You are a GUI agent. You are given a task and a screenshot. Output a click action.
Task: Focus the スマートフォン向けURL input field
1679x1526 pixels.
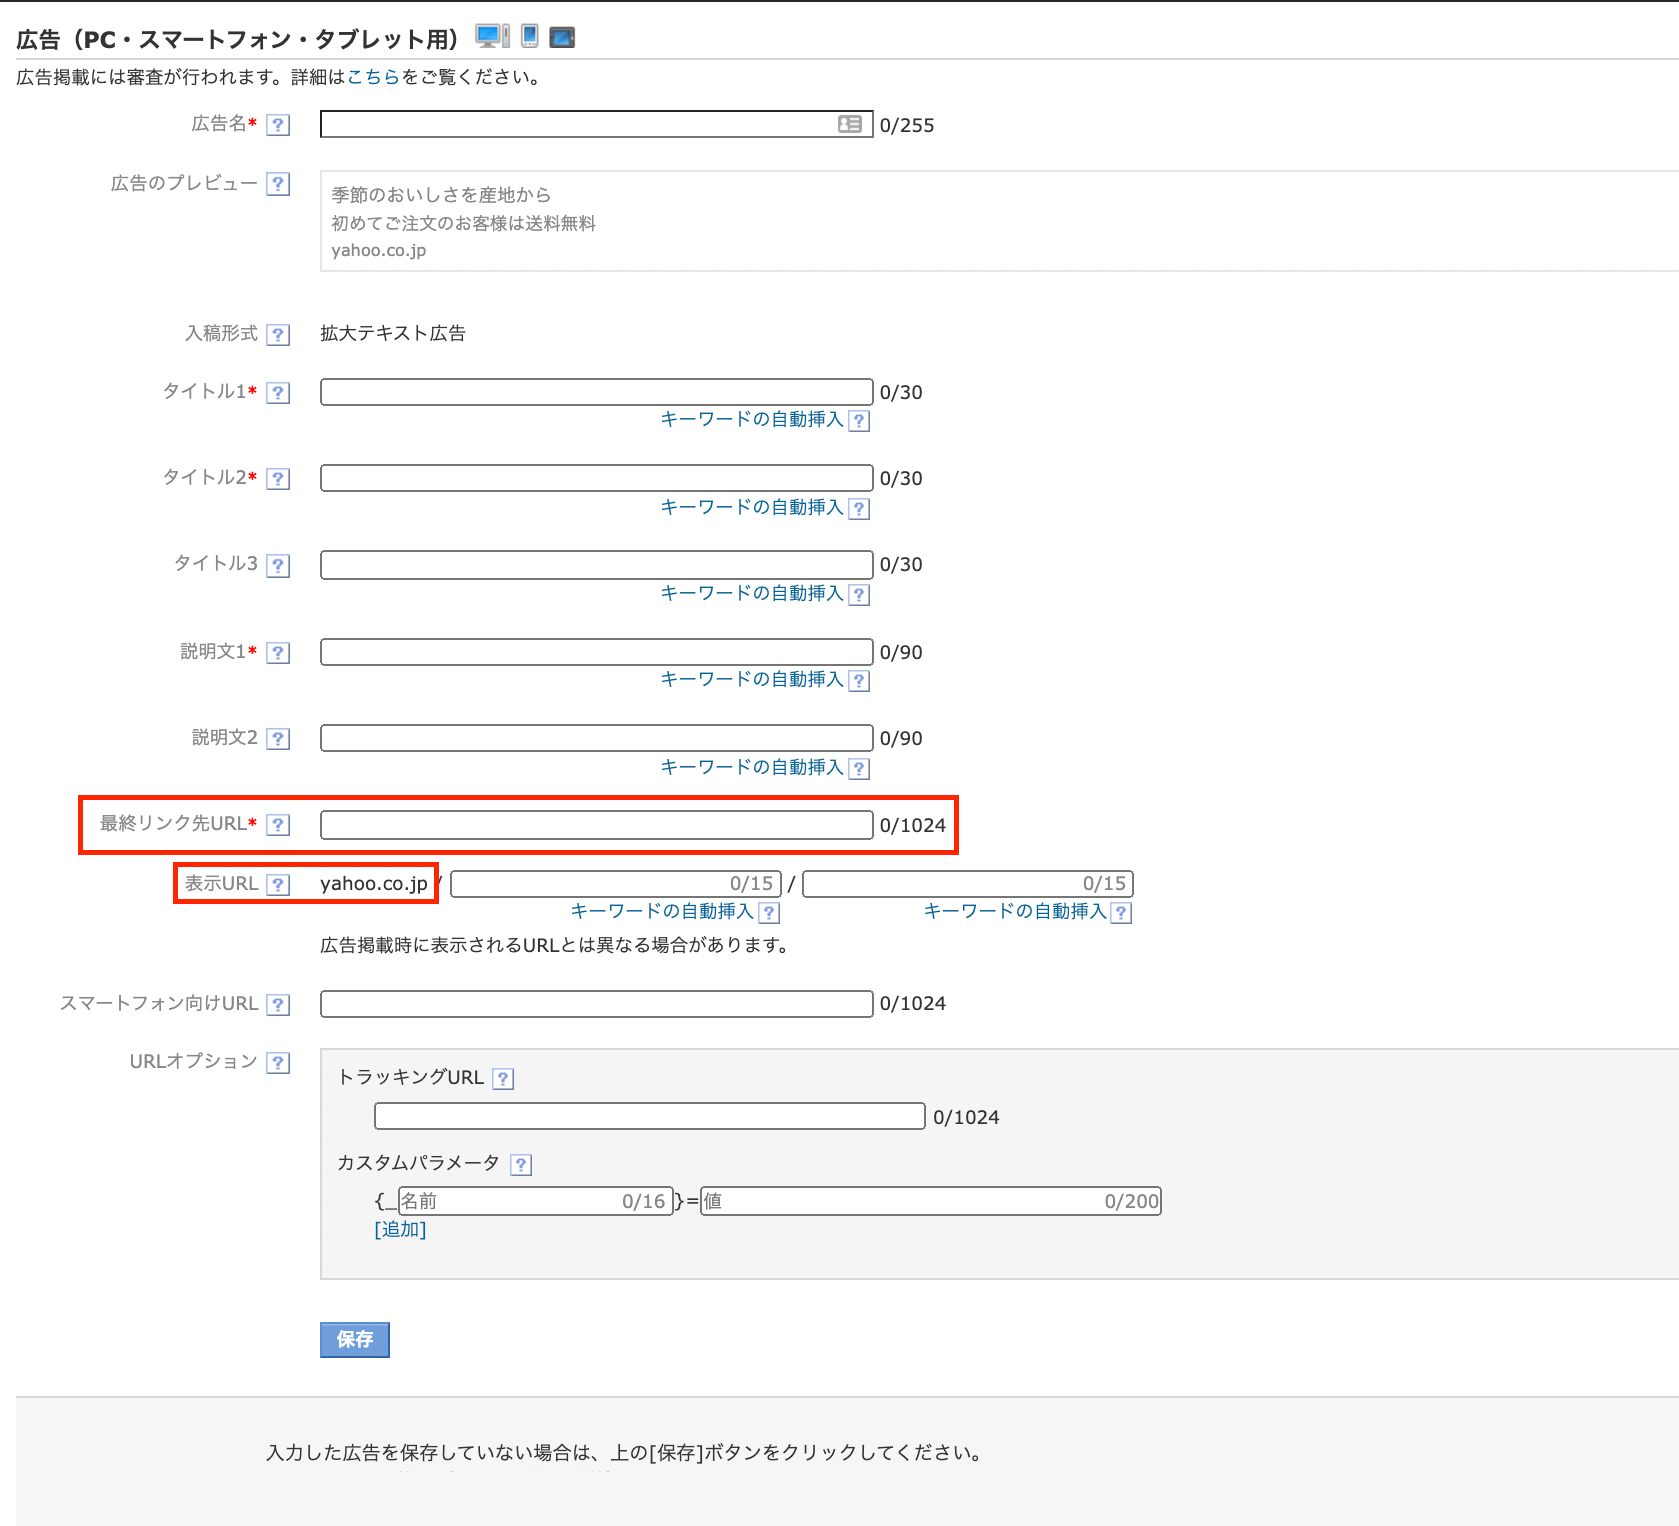597,1004
